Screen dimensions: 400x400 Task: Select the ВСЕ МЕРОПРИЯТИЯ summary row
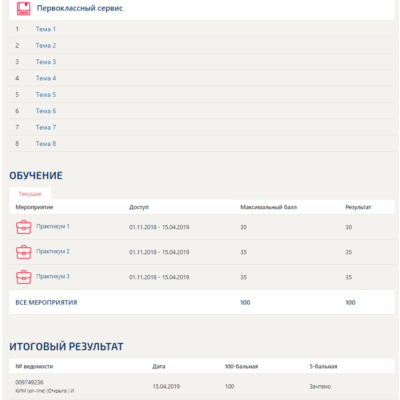202,302
